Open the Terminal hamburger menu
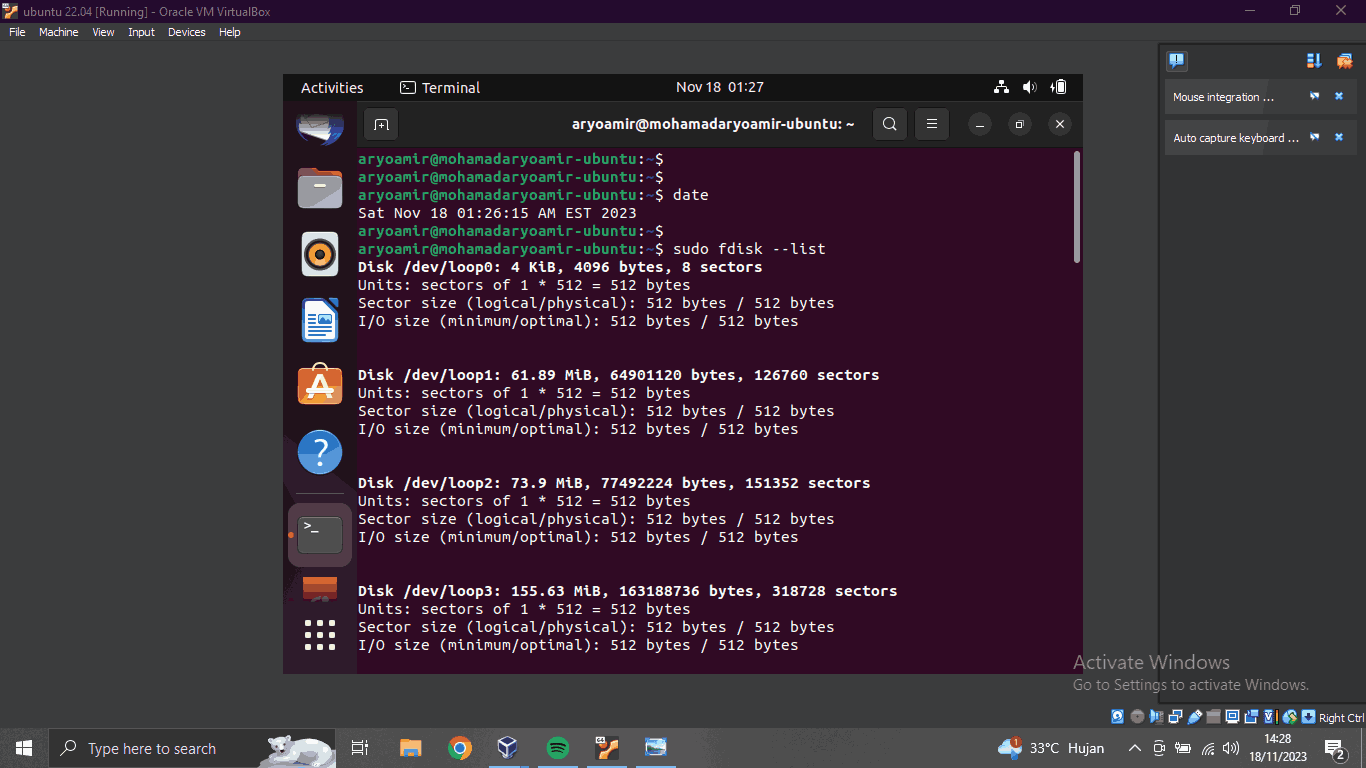The height and width of the screenshot is (768, 1366). coord(931,125)
